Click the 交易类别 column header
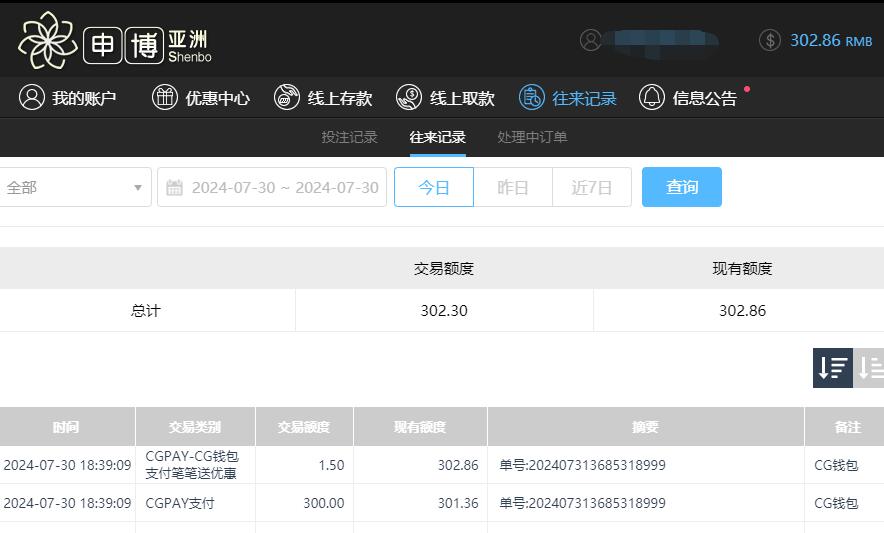This screenshot has width=884, height=533. click(x=195, y=427)
